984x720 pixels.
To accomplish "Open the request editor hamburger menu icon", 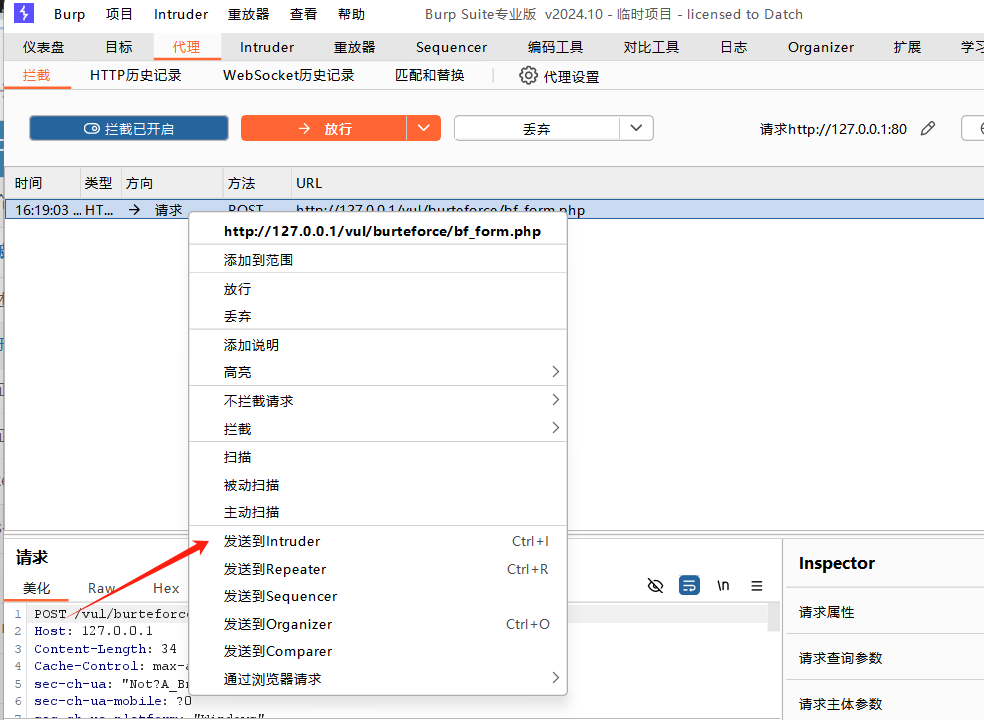I will point(757,586).
